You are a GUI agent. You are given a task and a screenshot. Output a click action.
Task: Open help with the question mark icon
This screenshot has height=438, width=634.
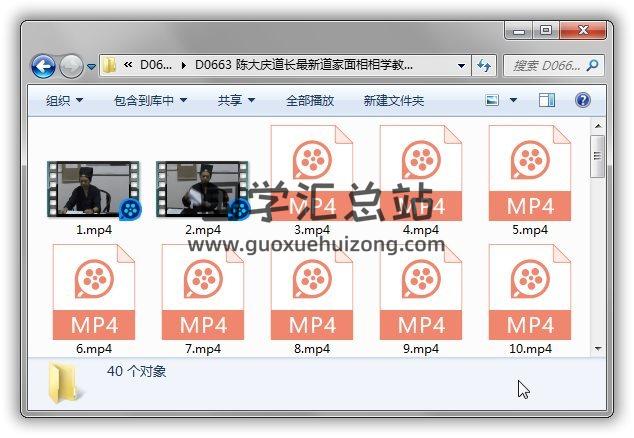(583, 100)
